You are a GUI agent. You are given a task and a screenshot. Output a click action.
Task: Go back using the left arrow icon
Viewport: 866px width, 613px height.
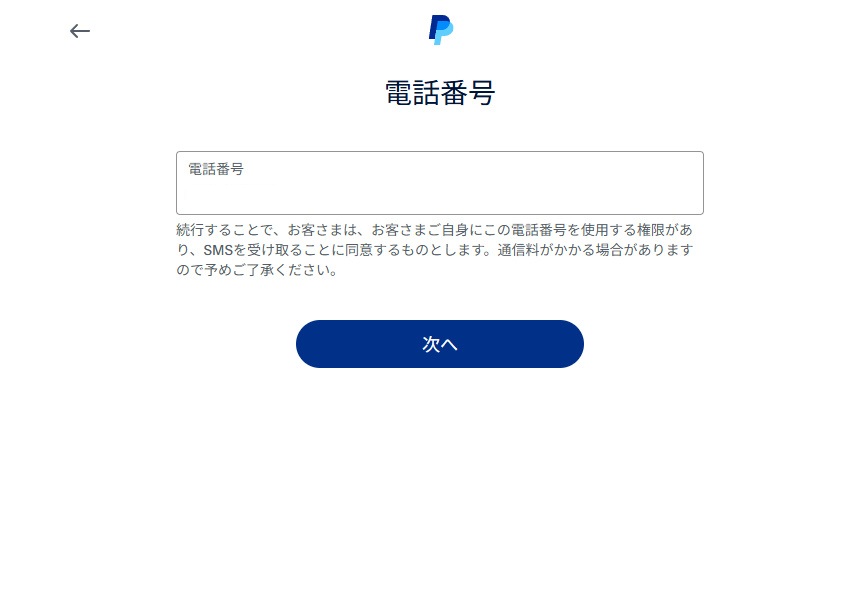(x=80, y=31)
